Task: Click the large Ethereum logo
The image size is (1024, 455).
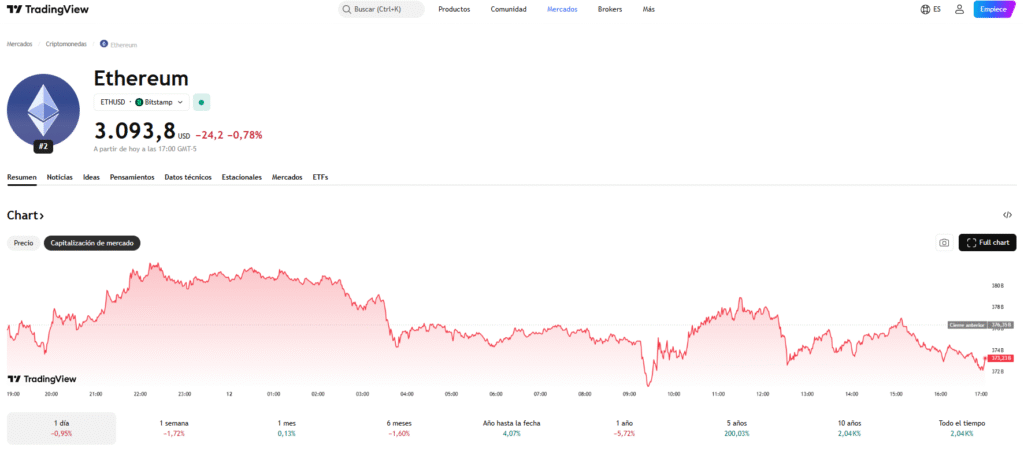Action: [42, 109]
